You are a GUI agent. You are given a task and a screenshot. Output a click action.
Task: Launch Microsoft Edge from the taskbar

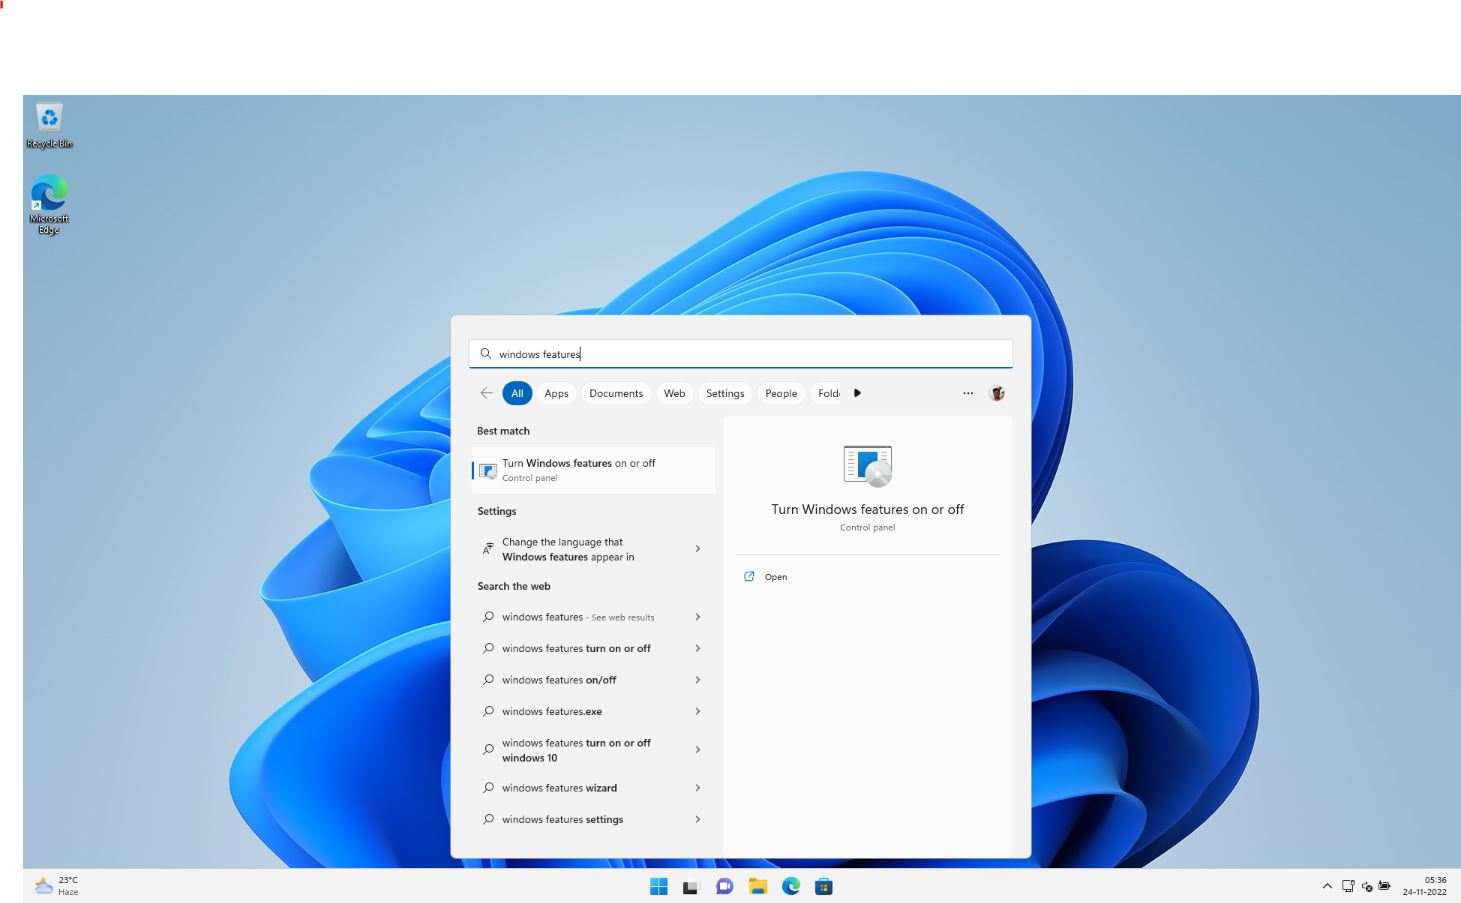pyautogui.click(x=791, y=886)
